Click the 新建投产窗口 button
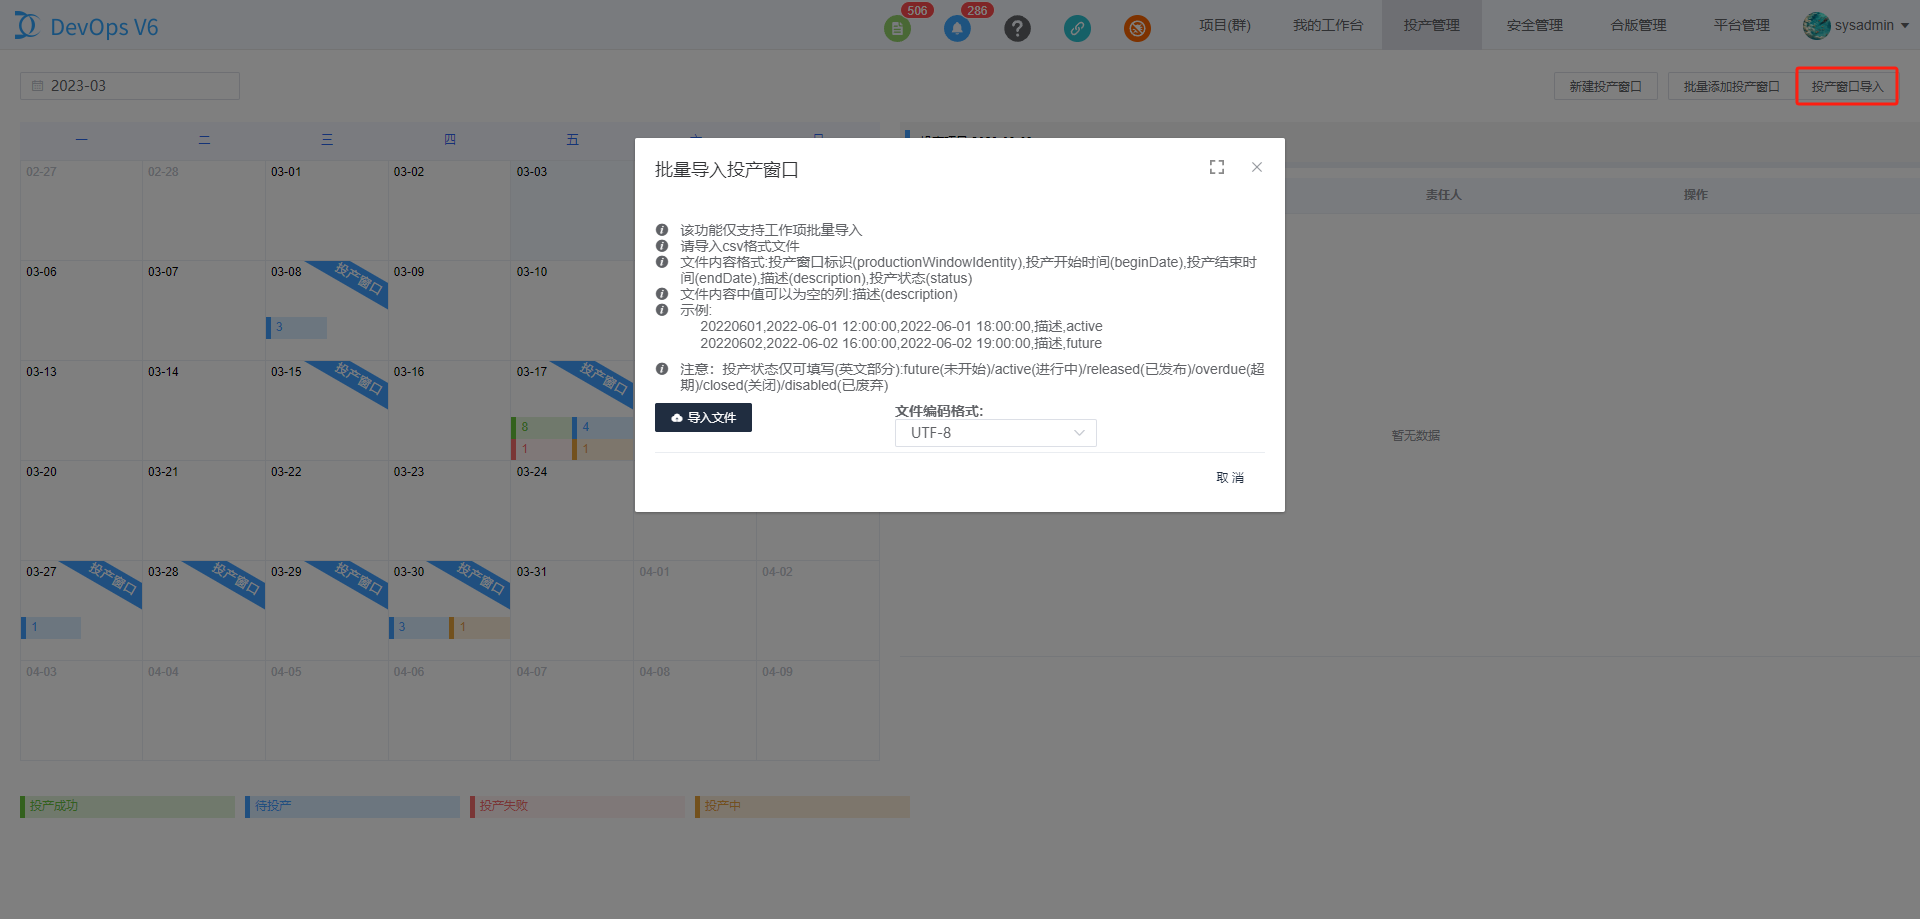Viewport: 1920px width, 919px height. click(1605, 87)
